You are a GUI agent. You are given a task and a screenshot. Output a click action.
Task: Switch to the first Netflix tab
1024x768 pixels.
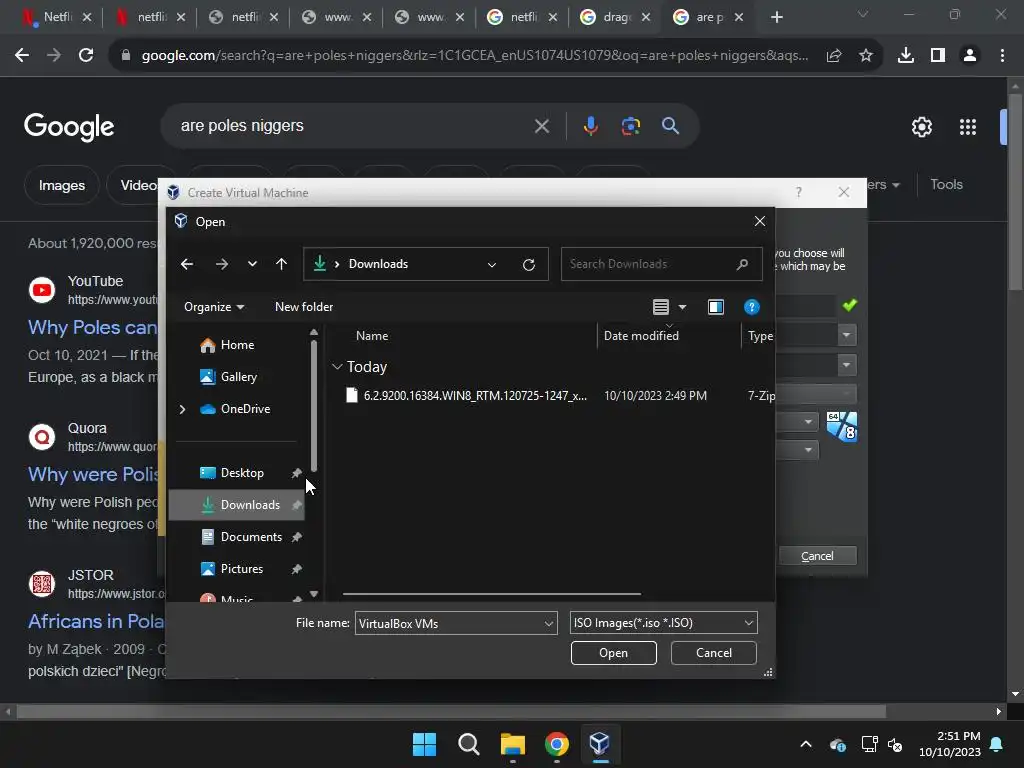click(x=56, y=17)
